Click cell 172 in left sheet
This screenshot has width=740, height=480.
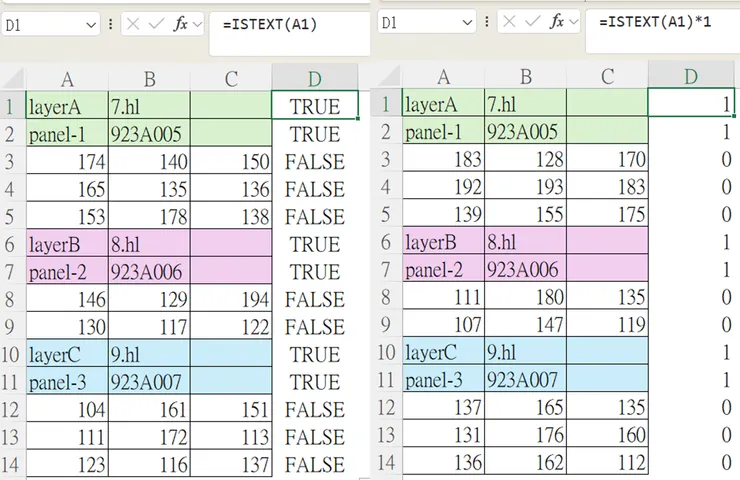[x=149, y=437]
